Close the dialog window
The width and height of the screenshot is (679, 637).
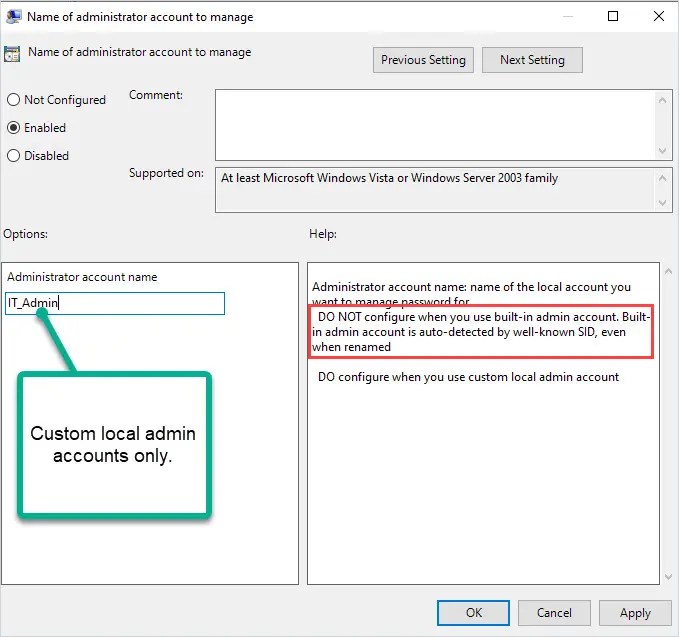pyautogui.click(x=659, y=16)
